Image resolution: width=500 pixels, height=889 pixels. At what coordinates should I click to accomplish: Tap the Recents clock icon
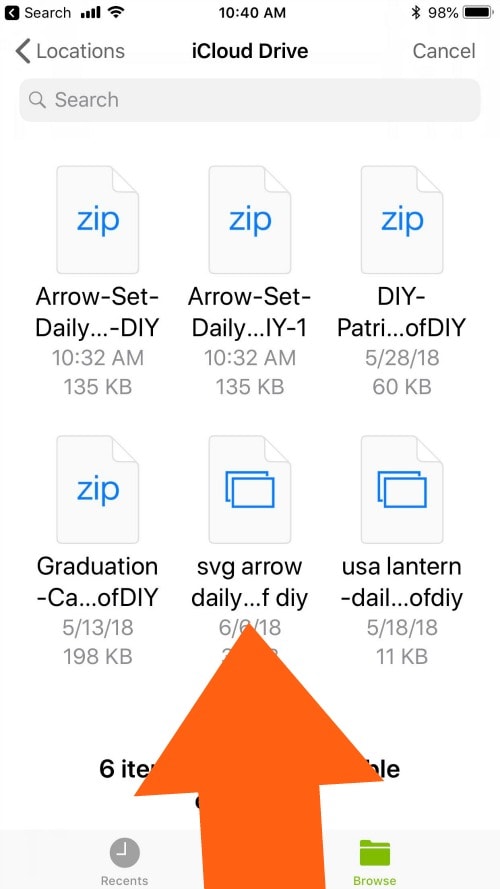125,852
